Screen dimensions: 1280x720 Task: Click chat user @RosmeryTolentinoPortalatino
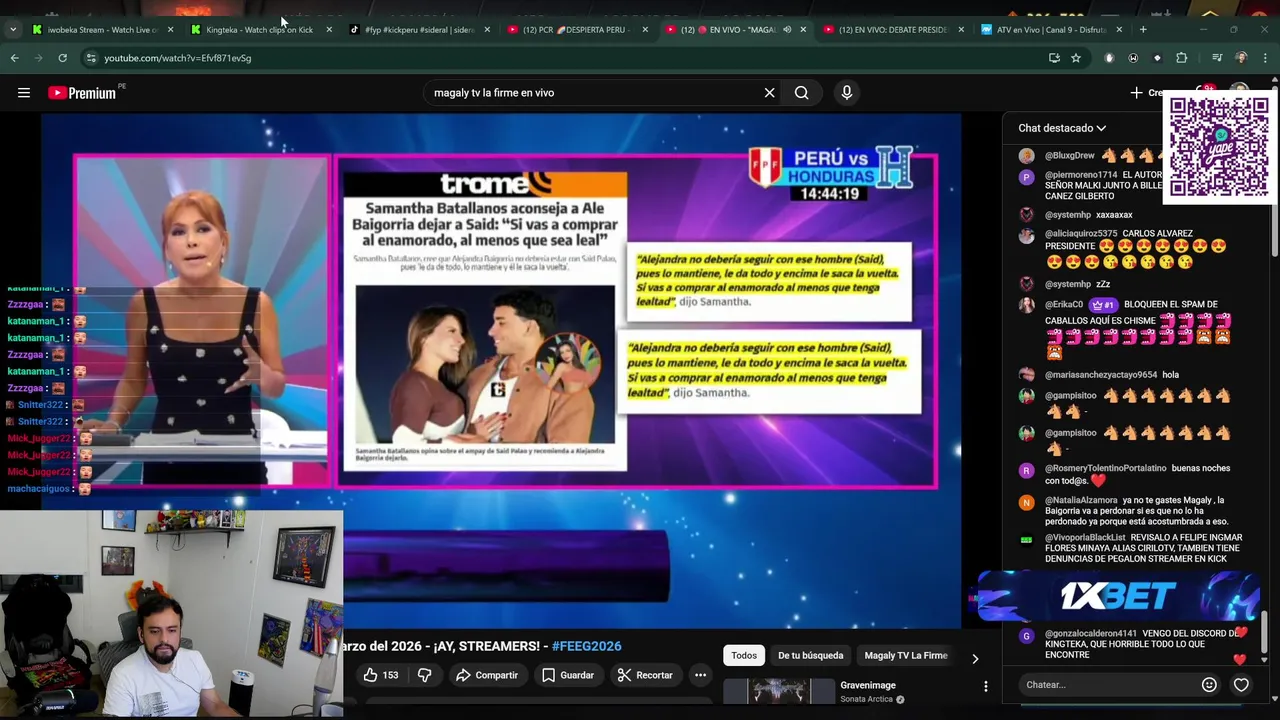coord(1105,468)
